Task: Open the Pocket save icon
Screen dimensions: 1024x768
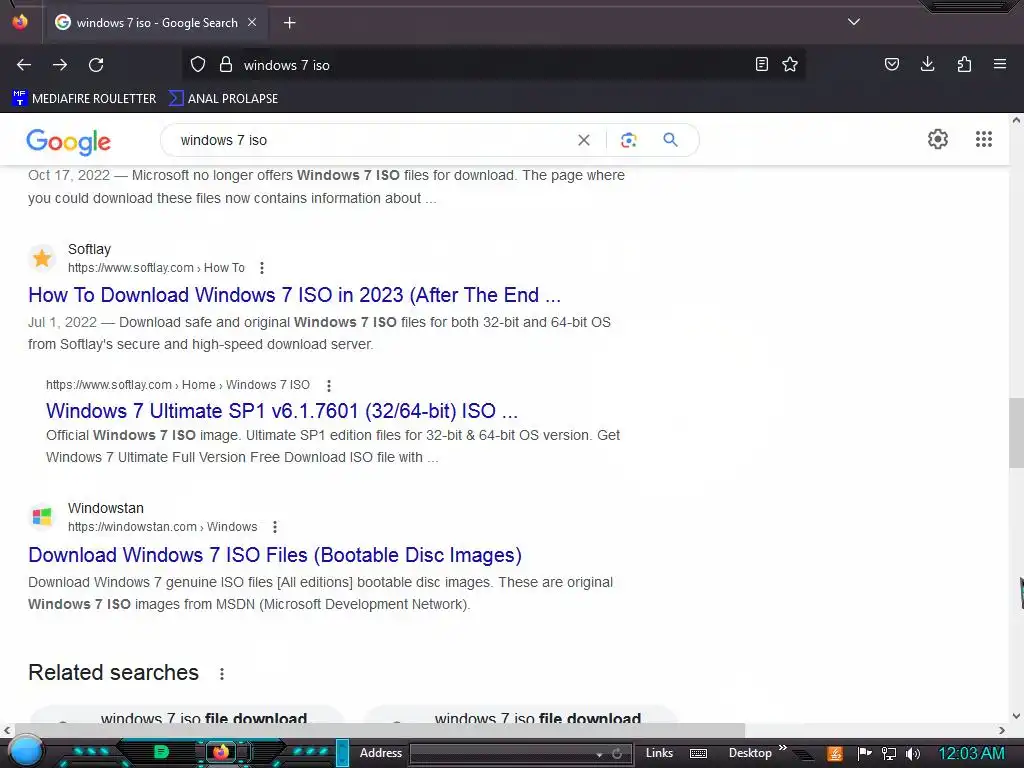Action: (x=892, y=64)
